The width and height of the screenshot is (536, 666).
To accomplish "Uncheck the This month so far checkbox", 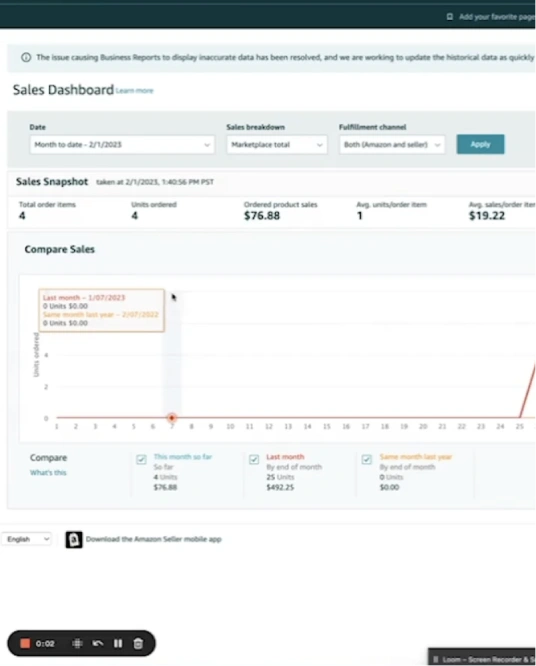I will 141,459.
